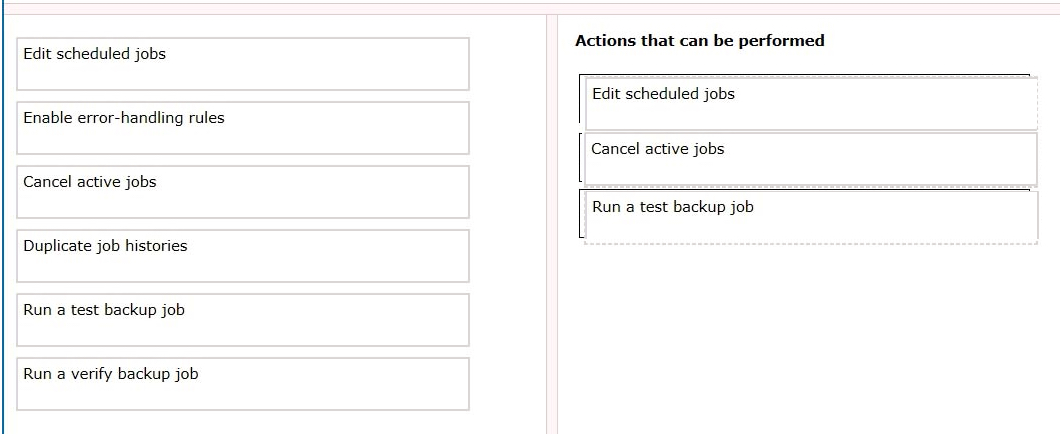
Task: Select 'Cancel active jobs' in the left list
Action: pyautogui.click(x=243, y=192)
